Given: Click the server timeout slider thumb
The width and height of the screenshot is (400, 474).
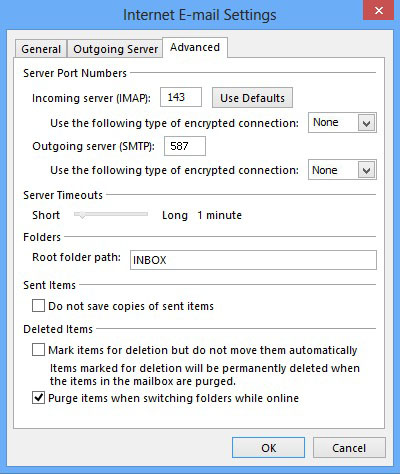Looking at the screenshot, I should click(82, 215).
